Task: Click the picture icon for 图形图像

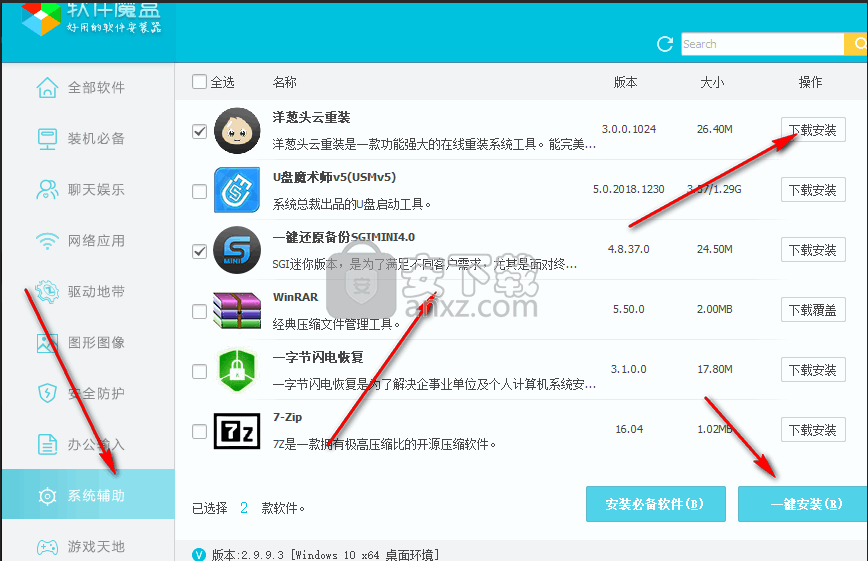Action: pyautogui.click(x=47, y=343)
